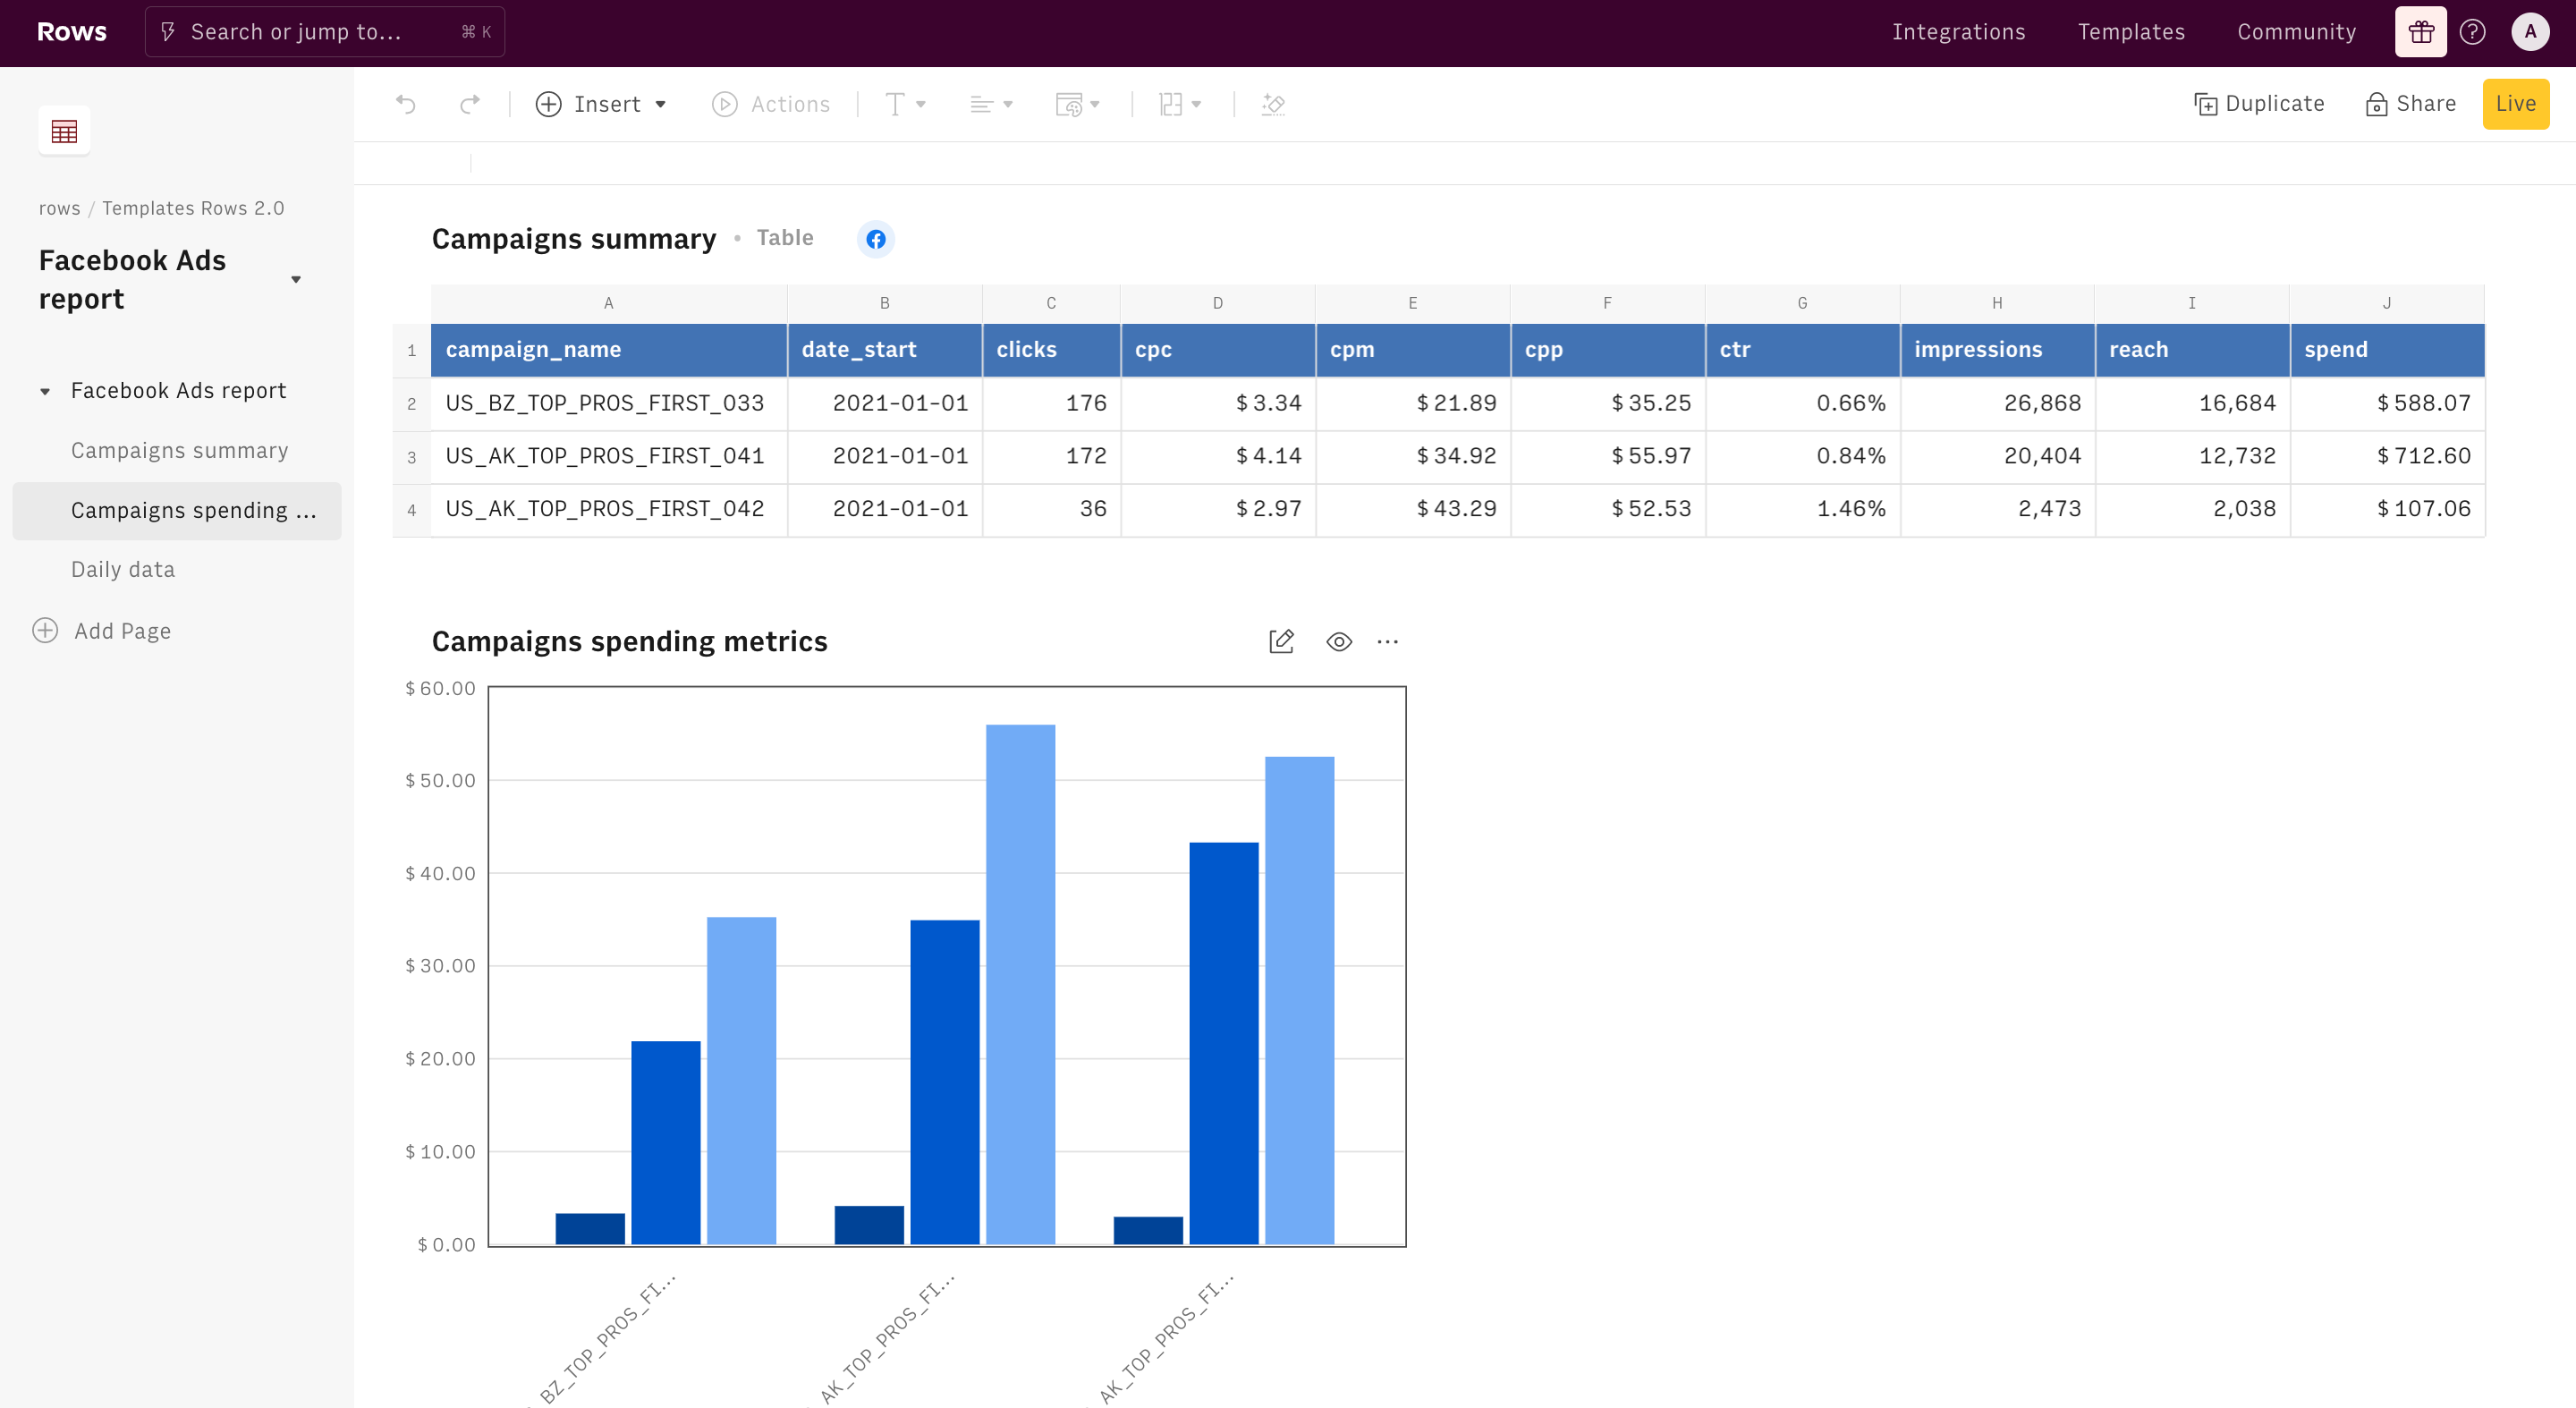Toggle chart visibility with eye icon
The width and height of the screenshot is (2576, 1408).
click(x=1338, y=641)
